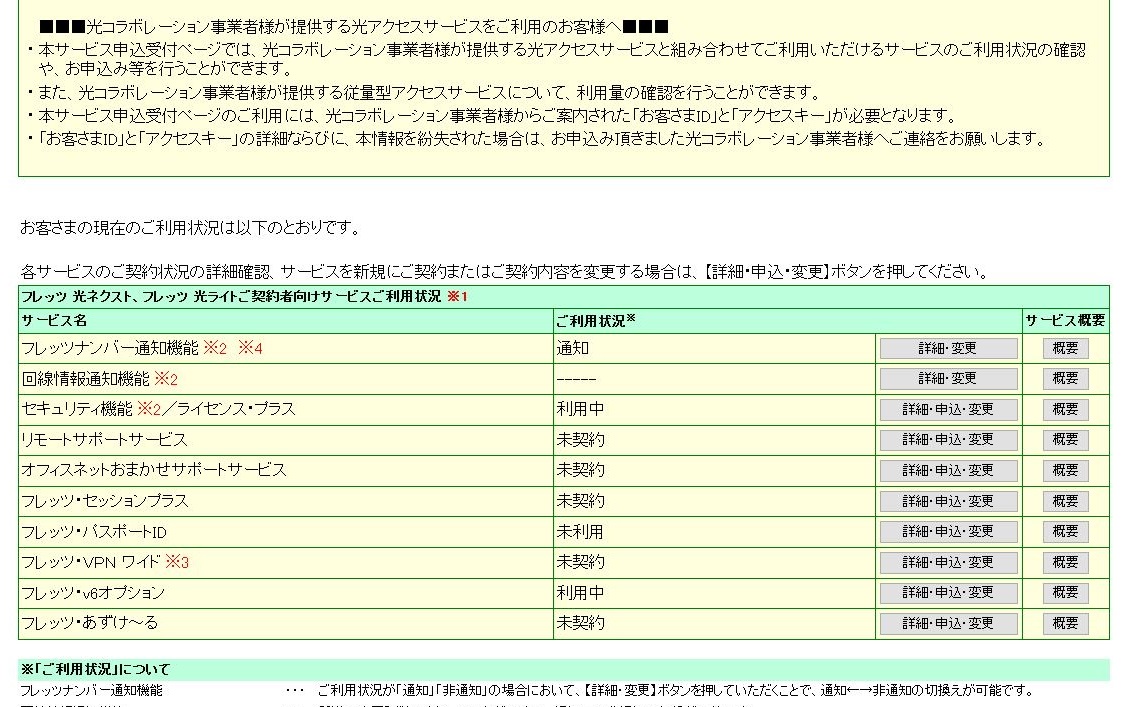Open 詳細・申込・変更 for フレッツ・パスポートID
1127x707 pixels.
948,532
